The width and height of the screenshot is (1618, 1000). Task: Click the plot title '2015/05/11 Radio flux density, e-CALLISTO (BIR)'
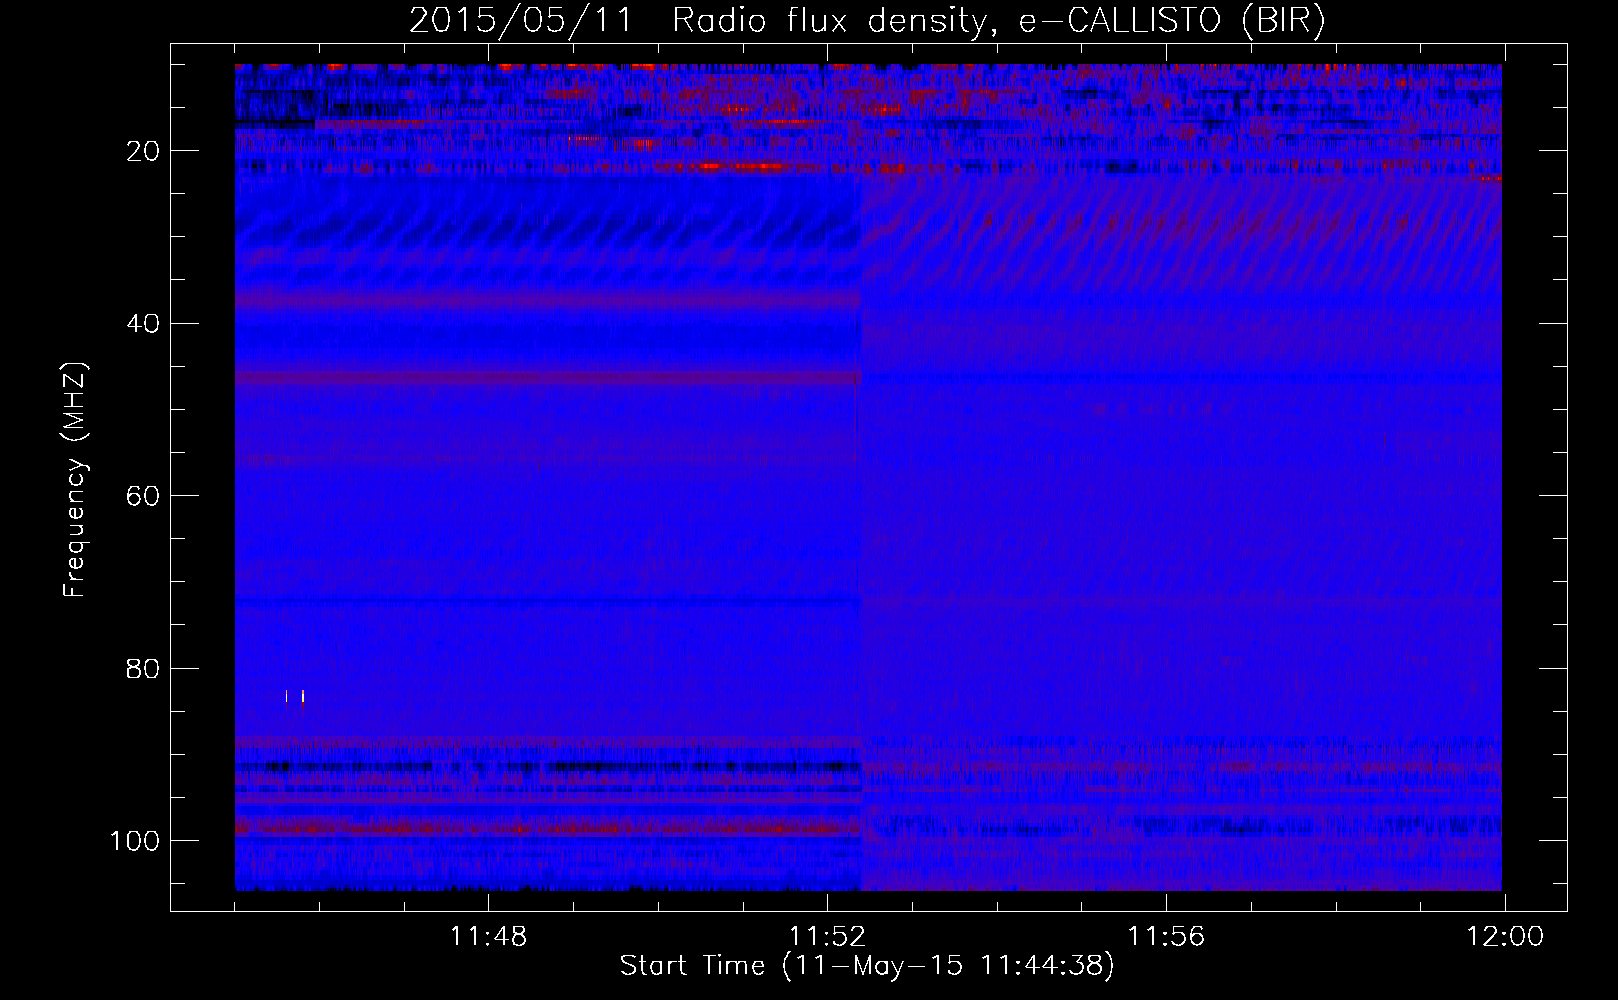[x=867, y=21]
